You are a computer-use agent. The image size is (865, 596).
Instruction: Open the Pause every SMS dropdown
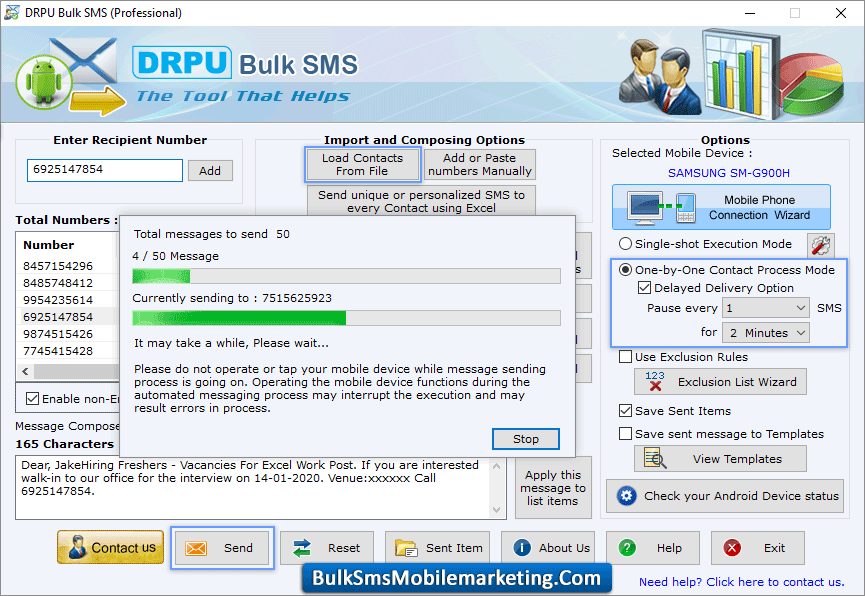[x=766, y=308]
